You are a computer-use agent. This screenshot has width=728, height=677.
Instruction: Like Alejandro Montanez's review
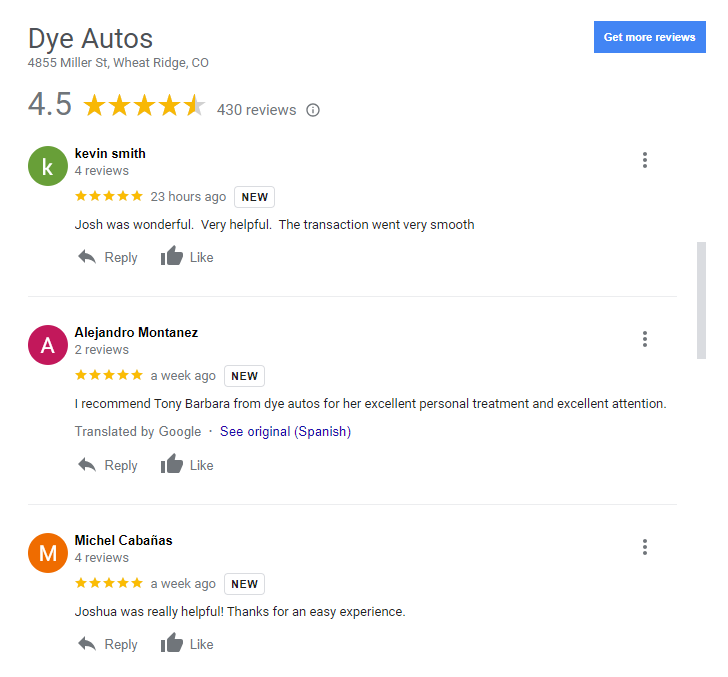click(x=187, y=464)
